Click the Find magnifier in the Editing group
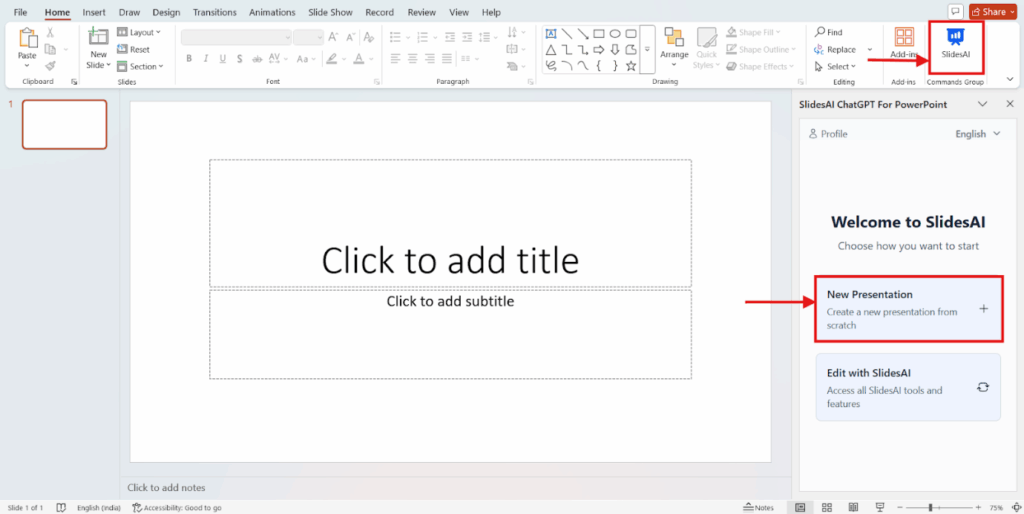 pyautogui.click(x=821, y=32)
